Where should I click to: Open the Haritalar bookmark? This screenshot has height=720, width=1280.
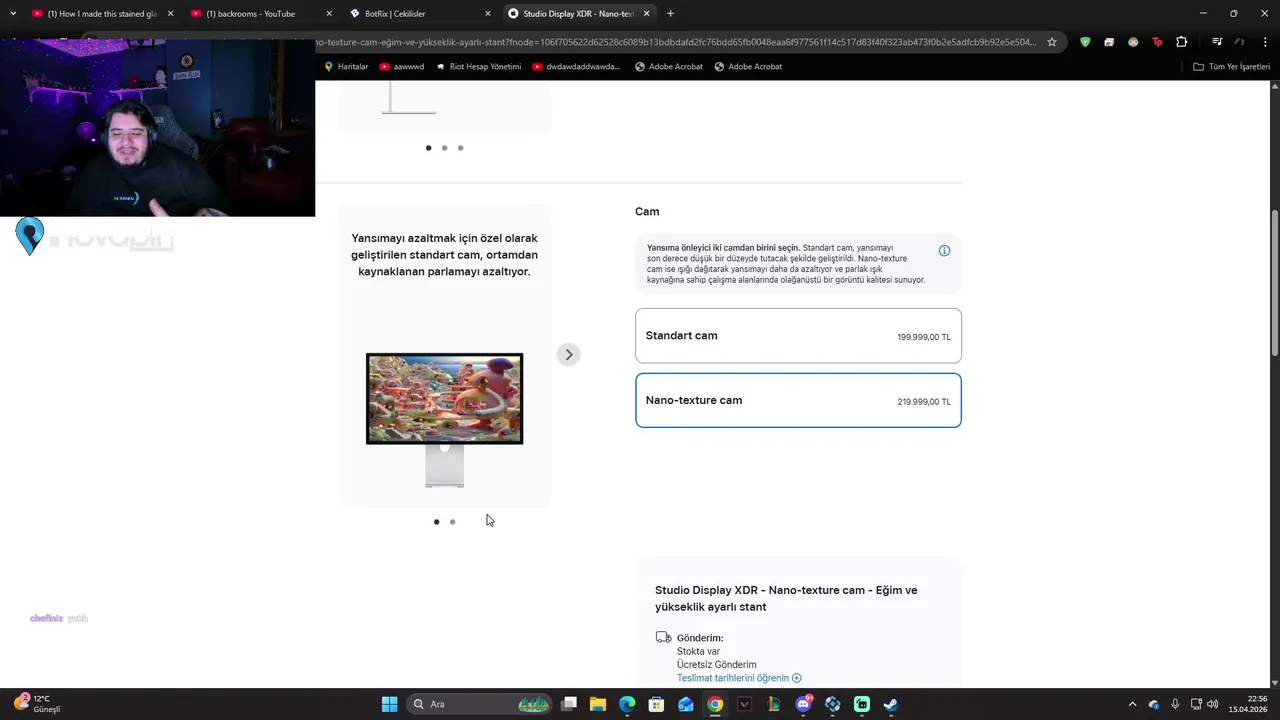pos(346,67)
